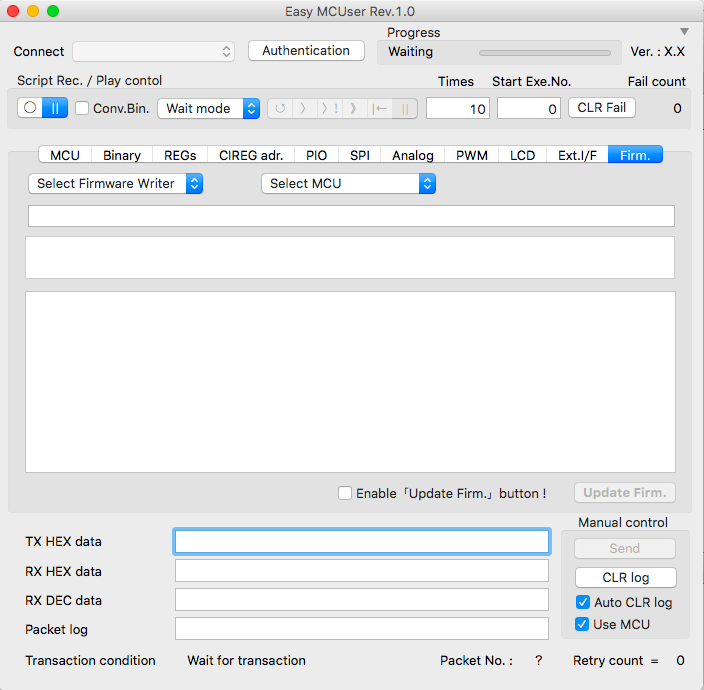Click the chevron with exclamation play icon
The height and width of the screenshot is (690, 704).
click(330, 109)
